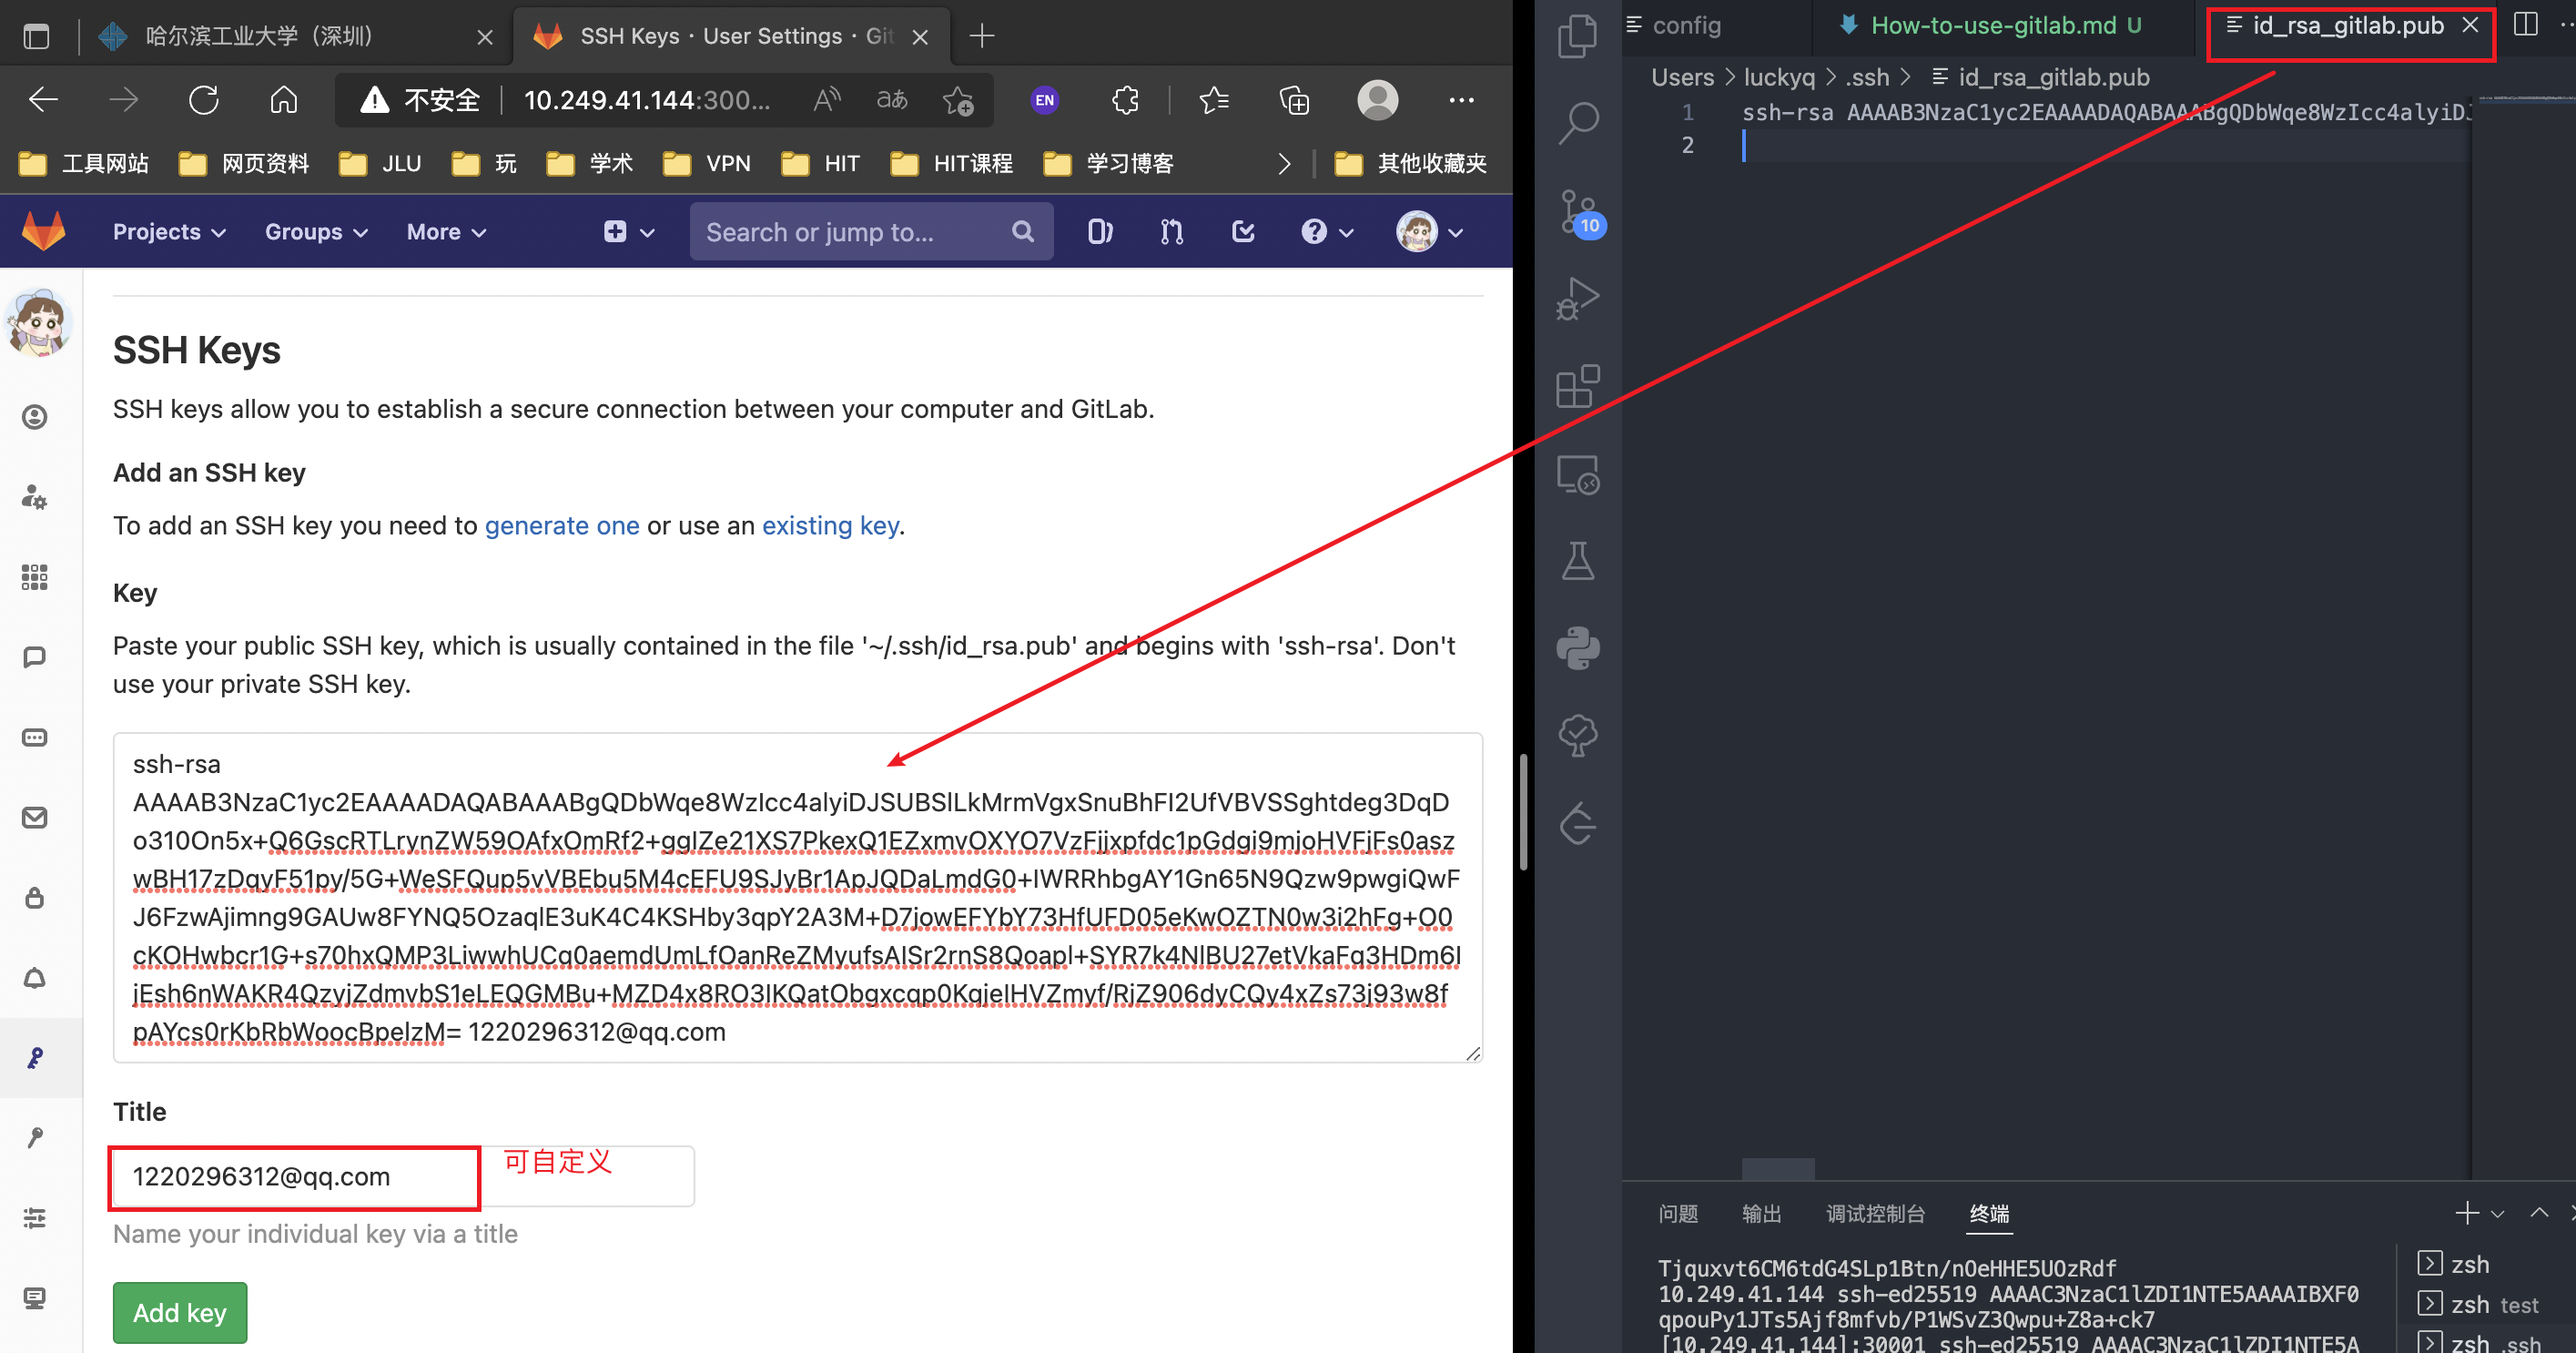Open 调试控制台 panel tab
This screenshot has width=2576, height=1353.
[x=1875, y=1214]
